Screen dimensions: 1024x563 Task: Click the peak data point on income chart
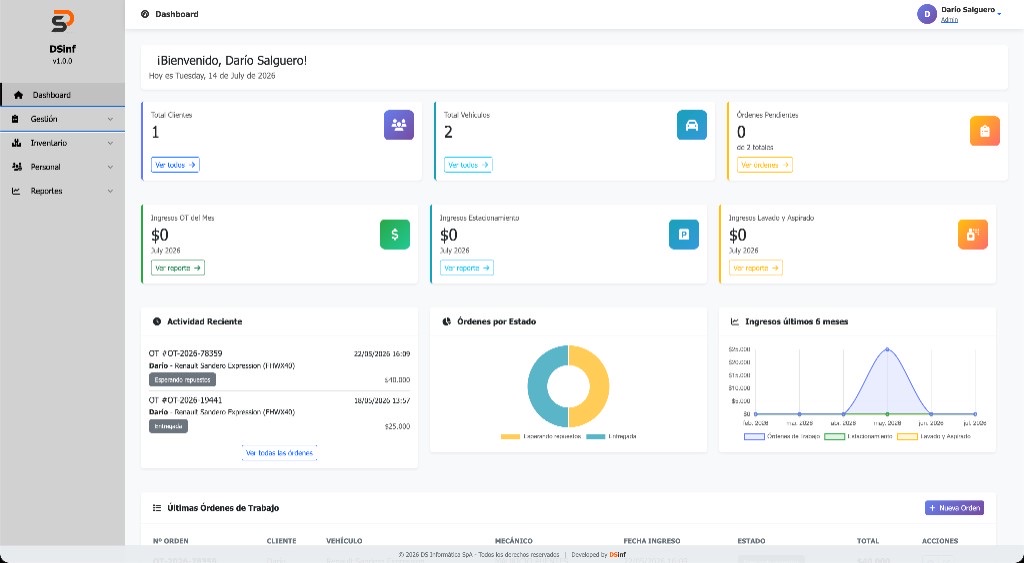[887, 349]
